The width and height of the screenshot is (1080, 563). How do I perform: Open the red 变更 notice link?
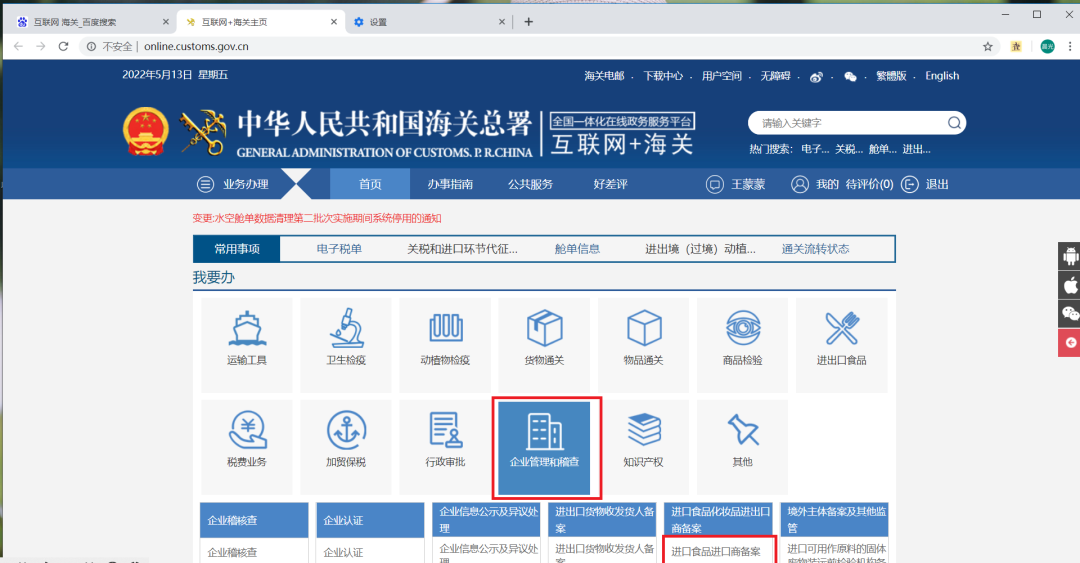point(317,218)
